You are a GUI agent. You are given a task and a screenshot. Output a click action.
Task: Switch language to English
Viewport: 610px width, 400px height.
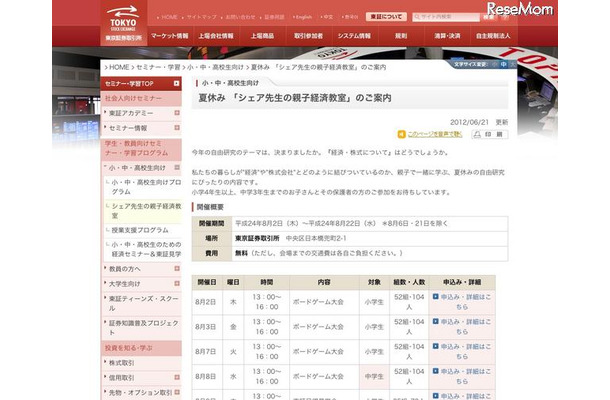coord(302,17)
